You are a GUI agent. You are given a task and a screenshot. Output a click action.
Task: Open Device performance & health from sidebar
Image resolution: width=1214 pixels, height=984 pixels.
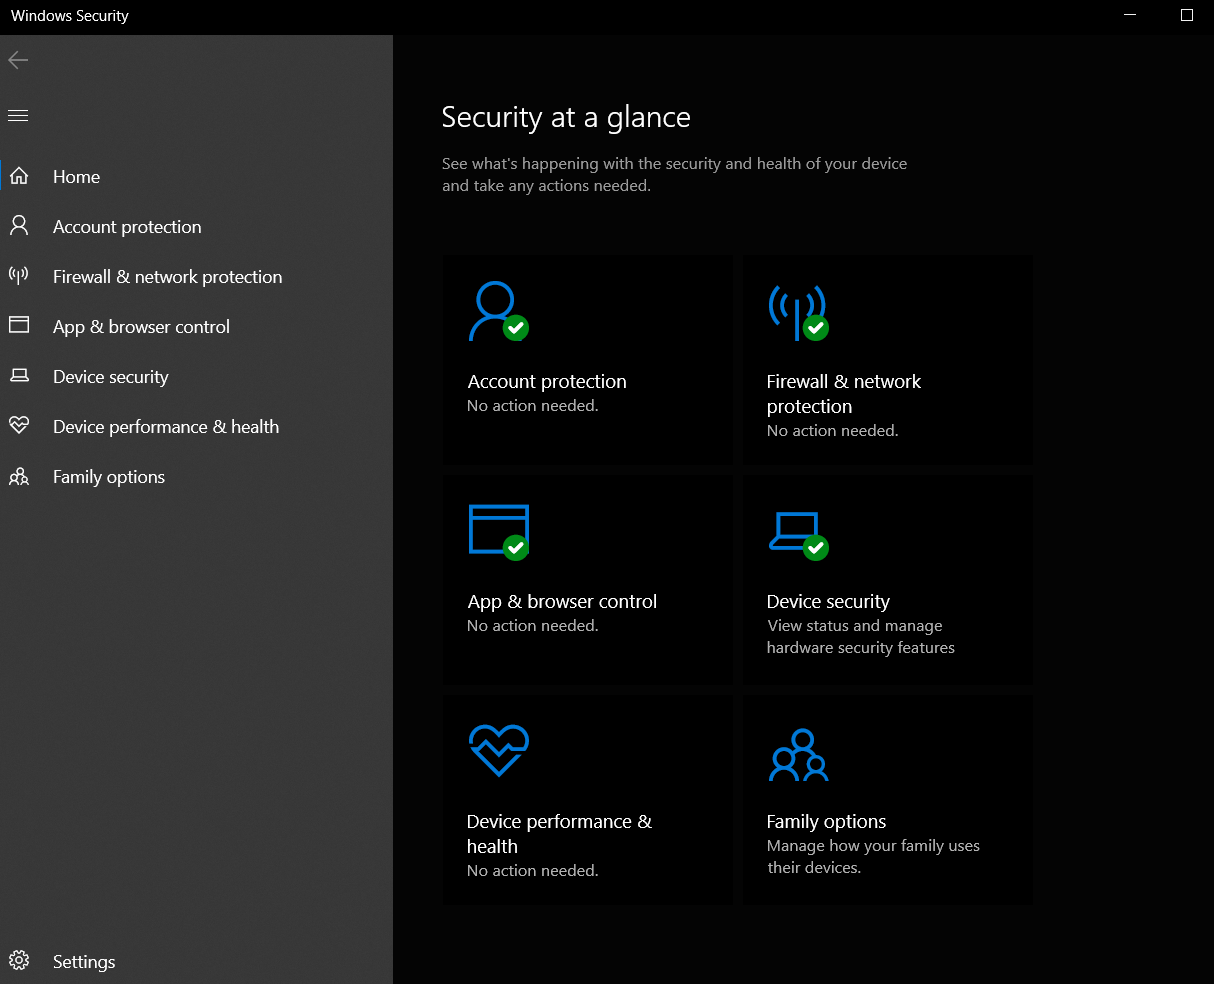[196, 427]
